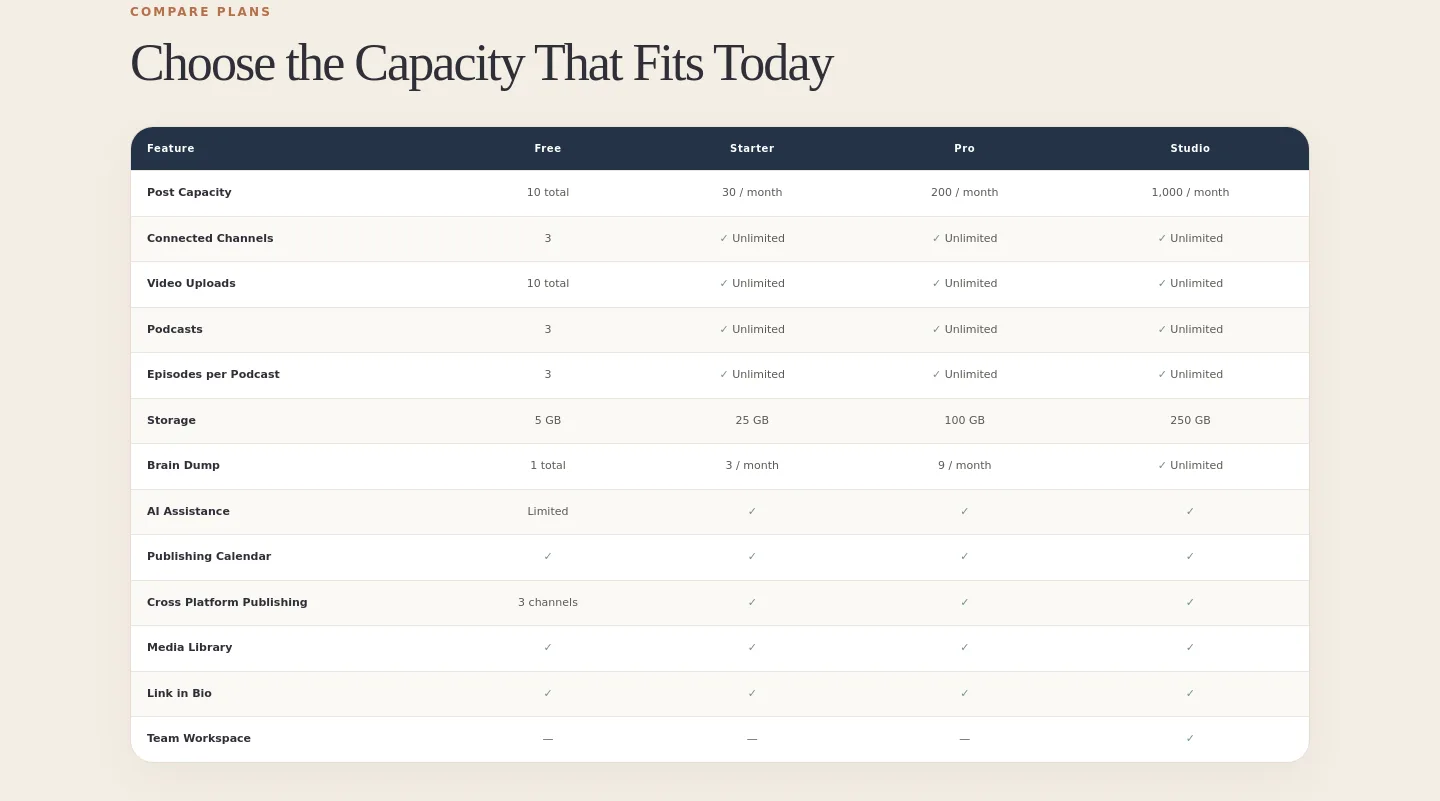Select the Free column header
The height and width of the screenshot is (801, 1440).
click(548, 148)
